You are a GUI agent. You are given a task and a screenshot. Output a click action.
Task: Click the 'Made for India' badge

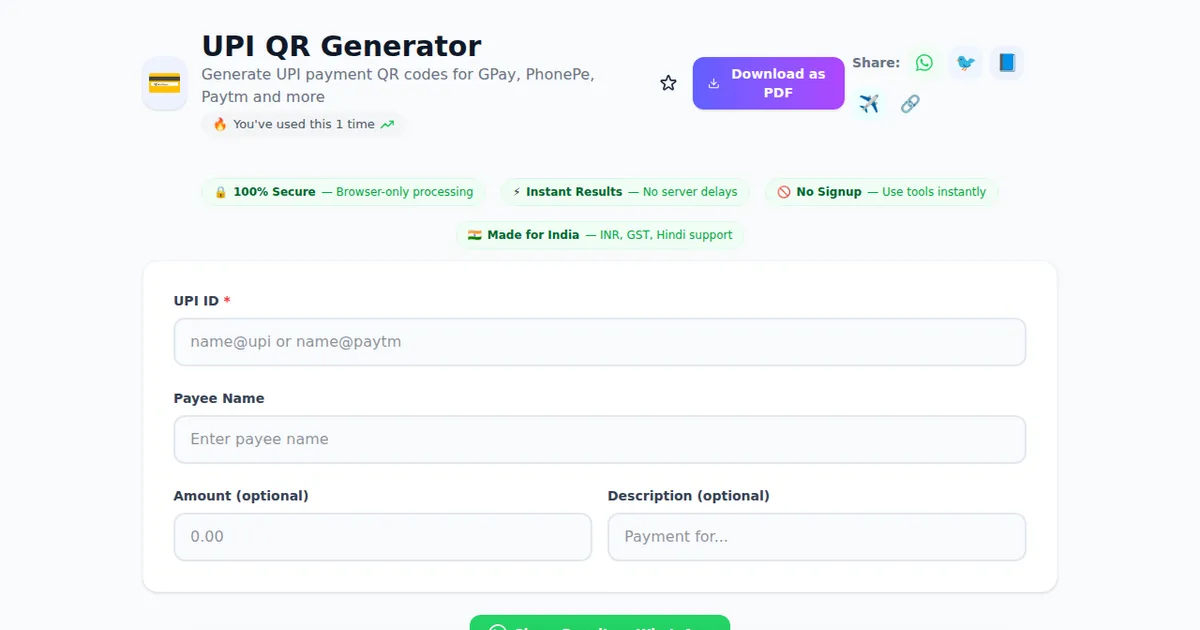[600, 234]
